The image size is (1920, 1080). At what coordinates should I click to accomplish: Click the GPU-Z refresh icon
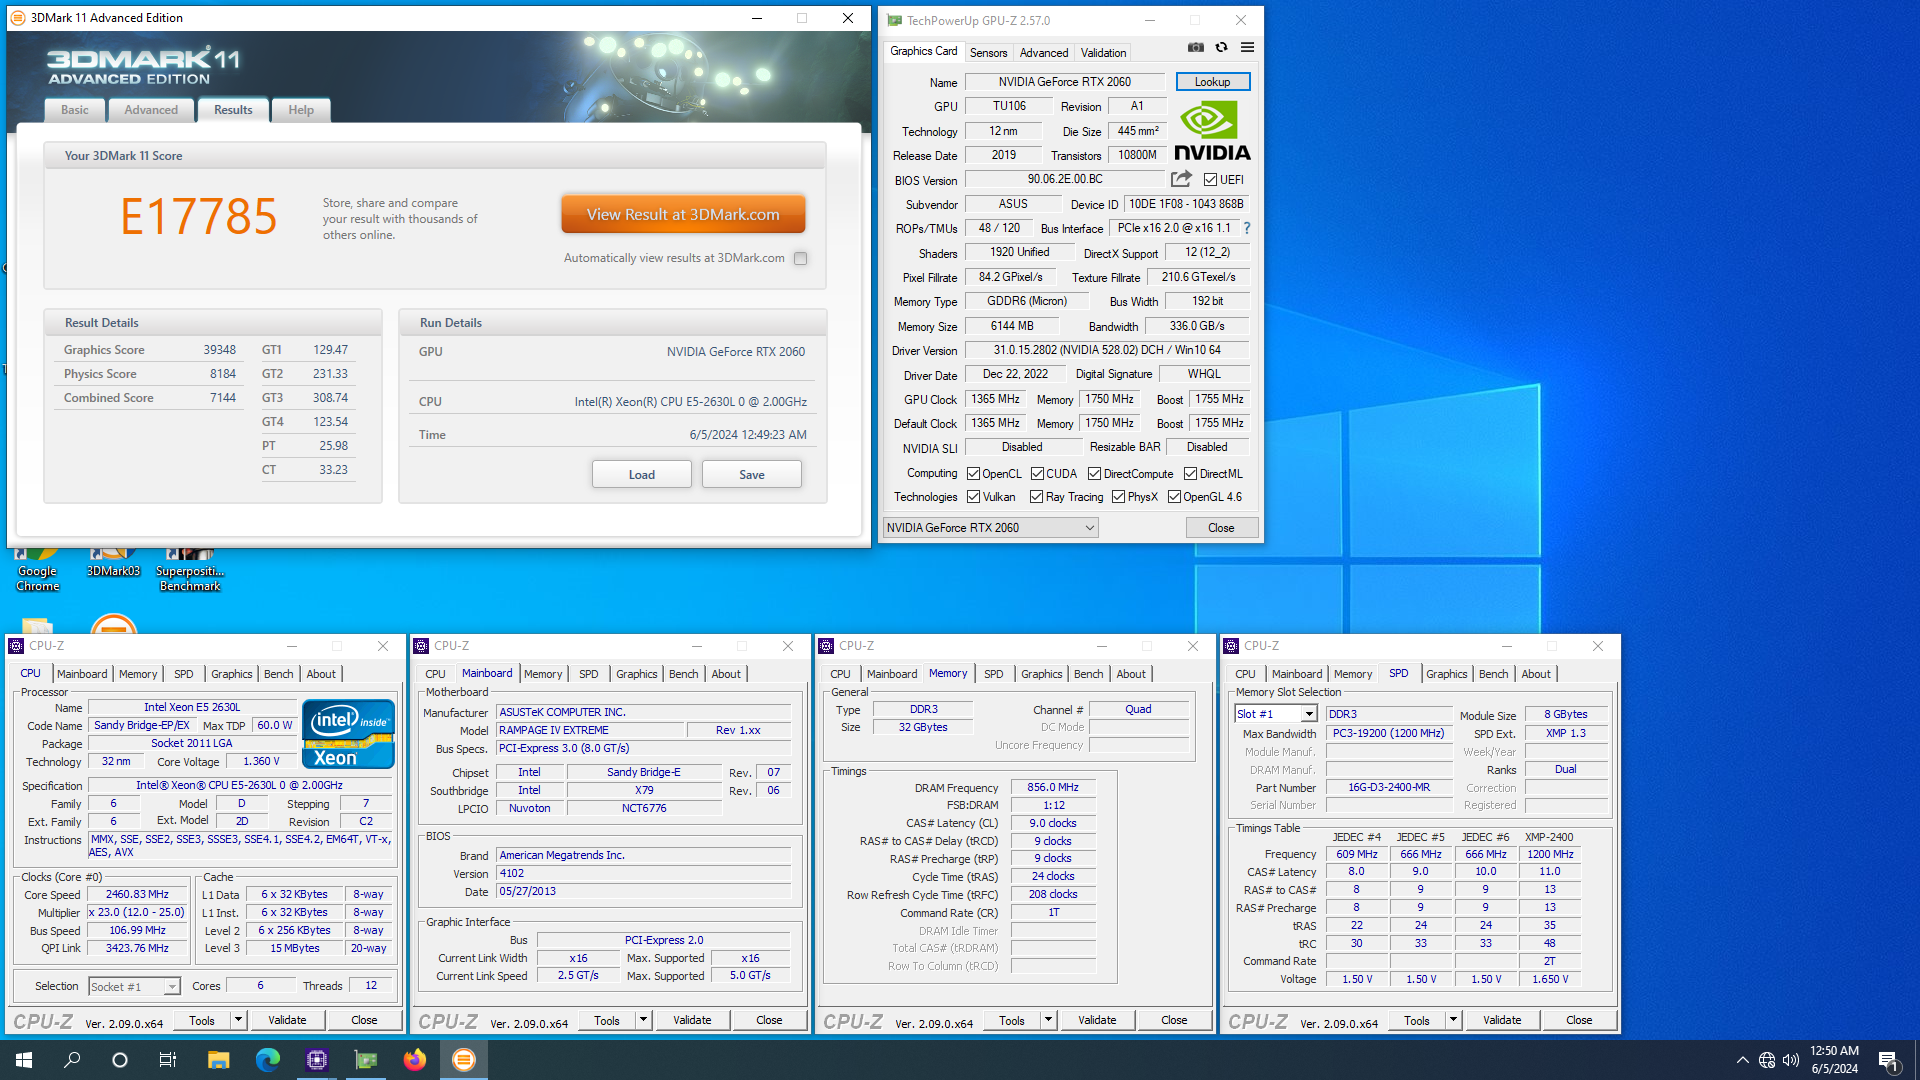pyautogui.click(x=1221, y=47)
